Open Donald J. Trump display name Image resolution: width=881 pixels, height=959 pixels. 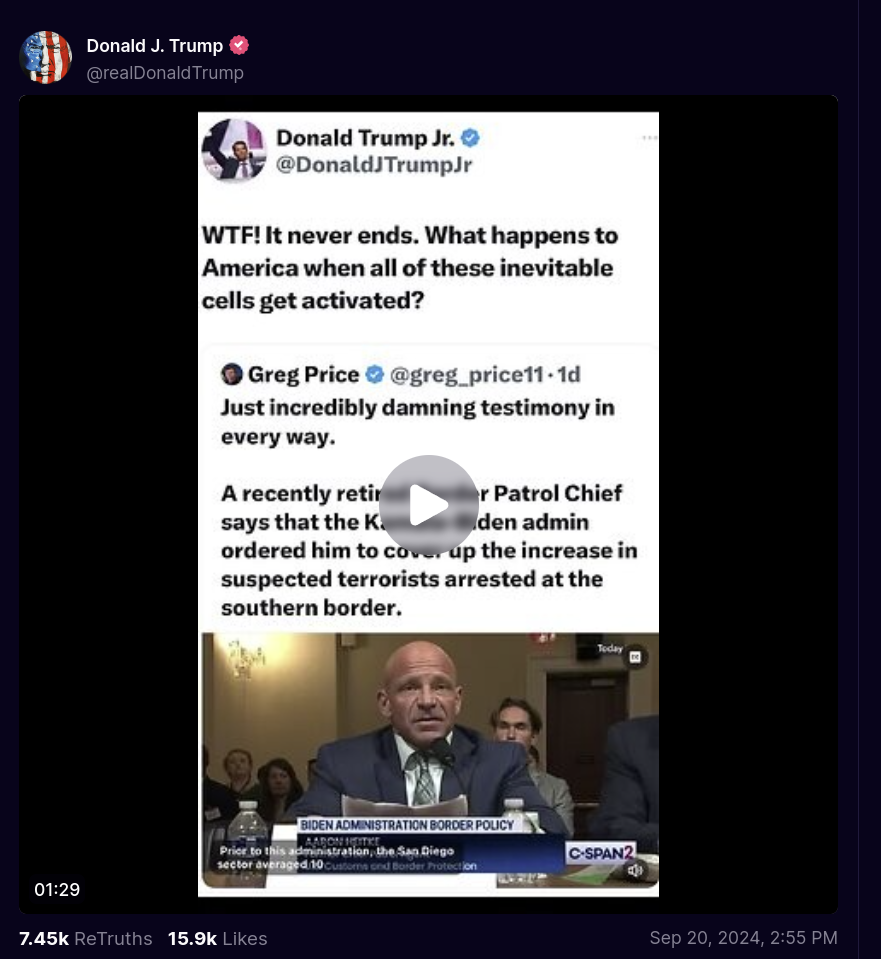pyautogui.click(x=154, y=45)
